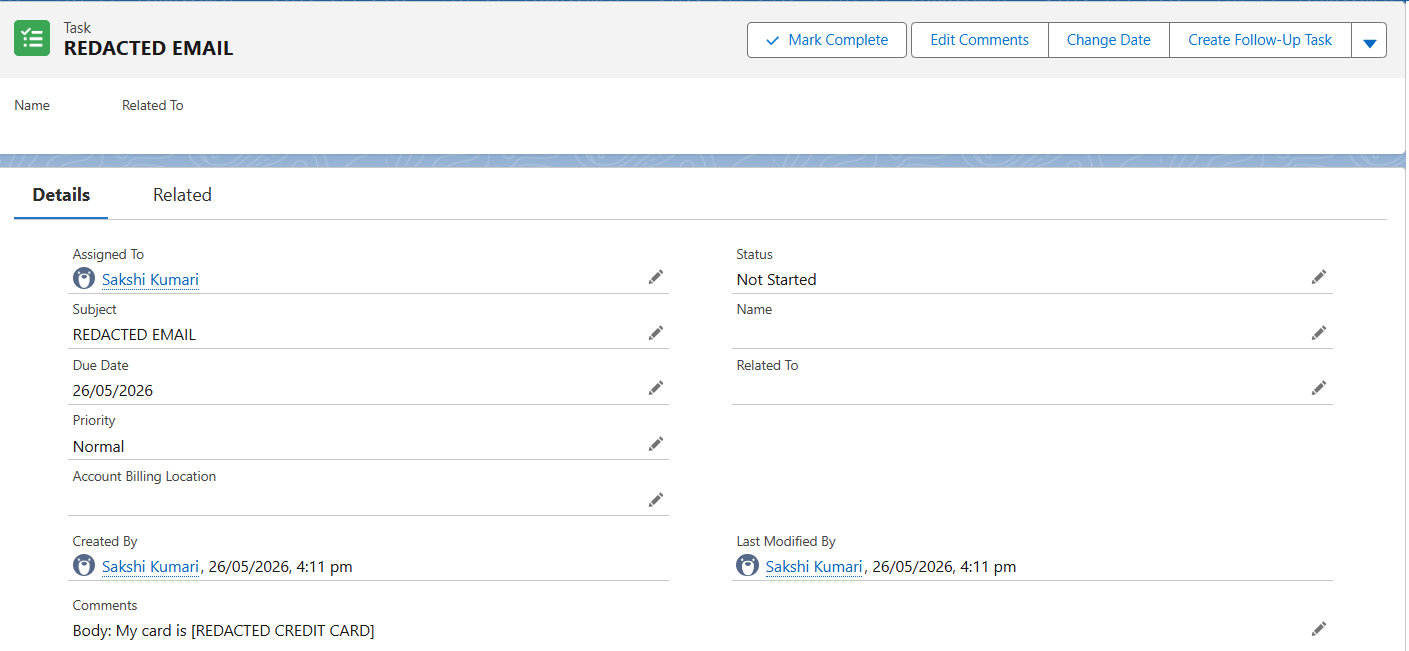This screenshot has height=651, width=1409.
Task: Switch to the Details tab
Action: point(61,195)
